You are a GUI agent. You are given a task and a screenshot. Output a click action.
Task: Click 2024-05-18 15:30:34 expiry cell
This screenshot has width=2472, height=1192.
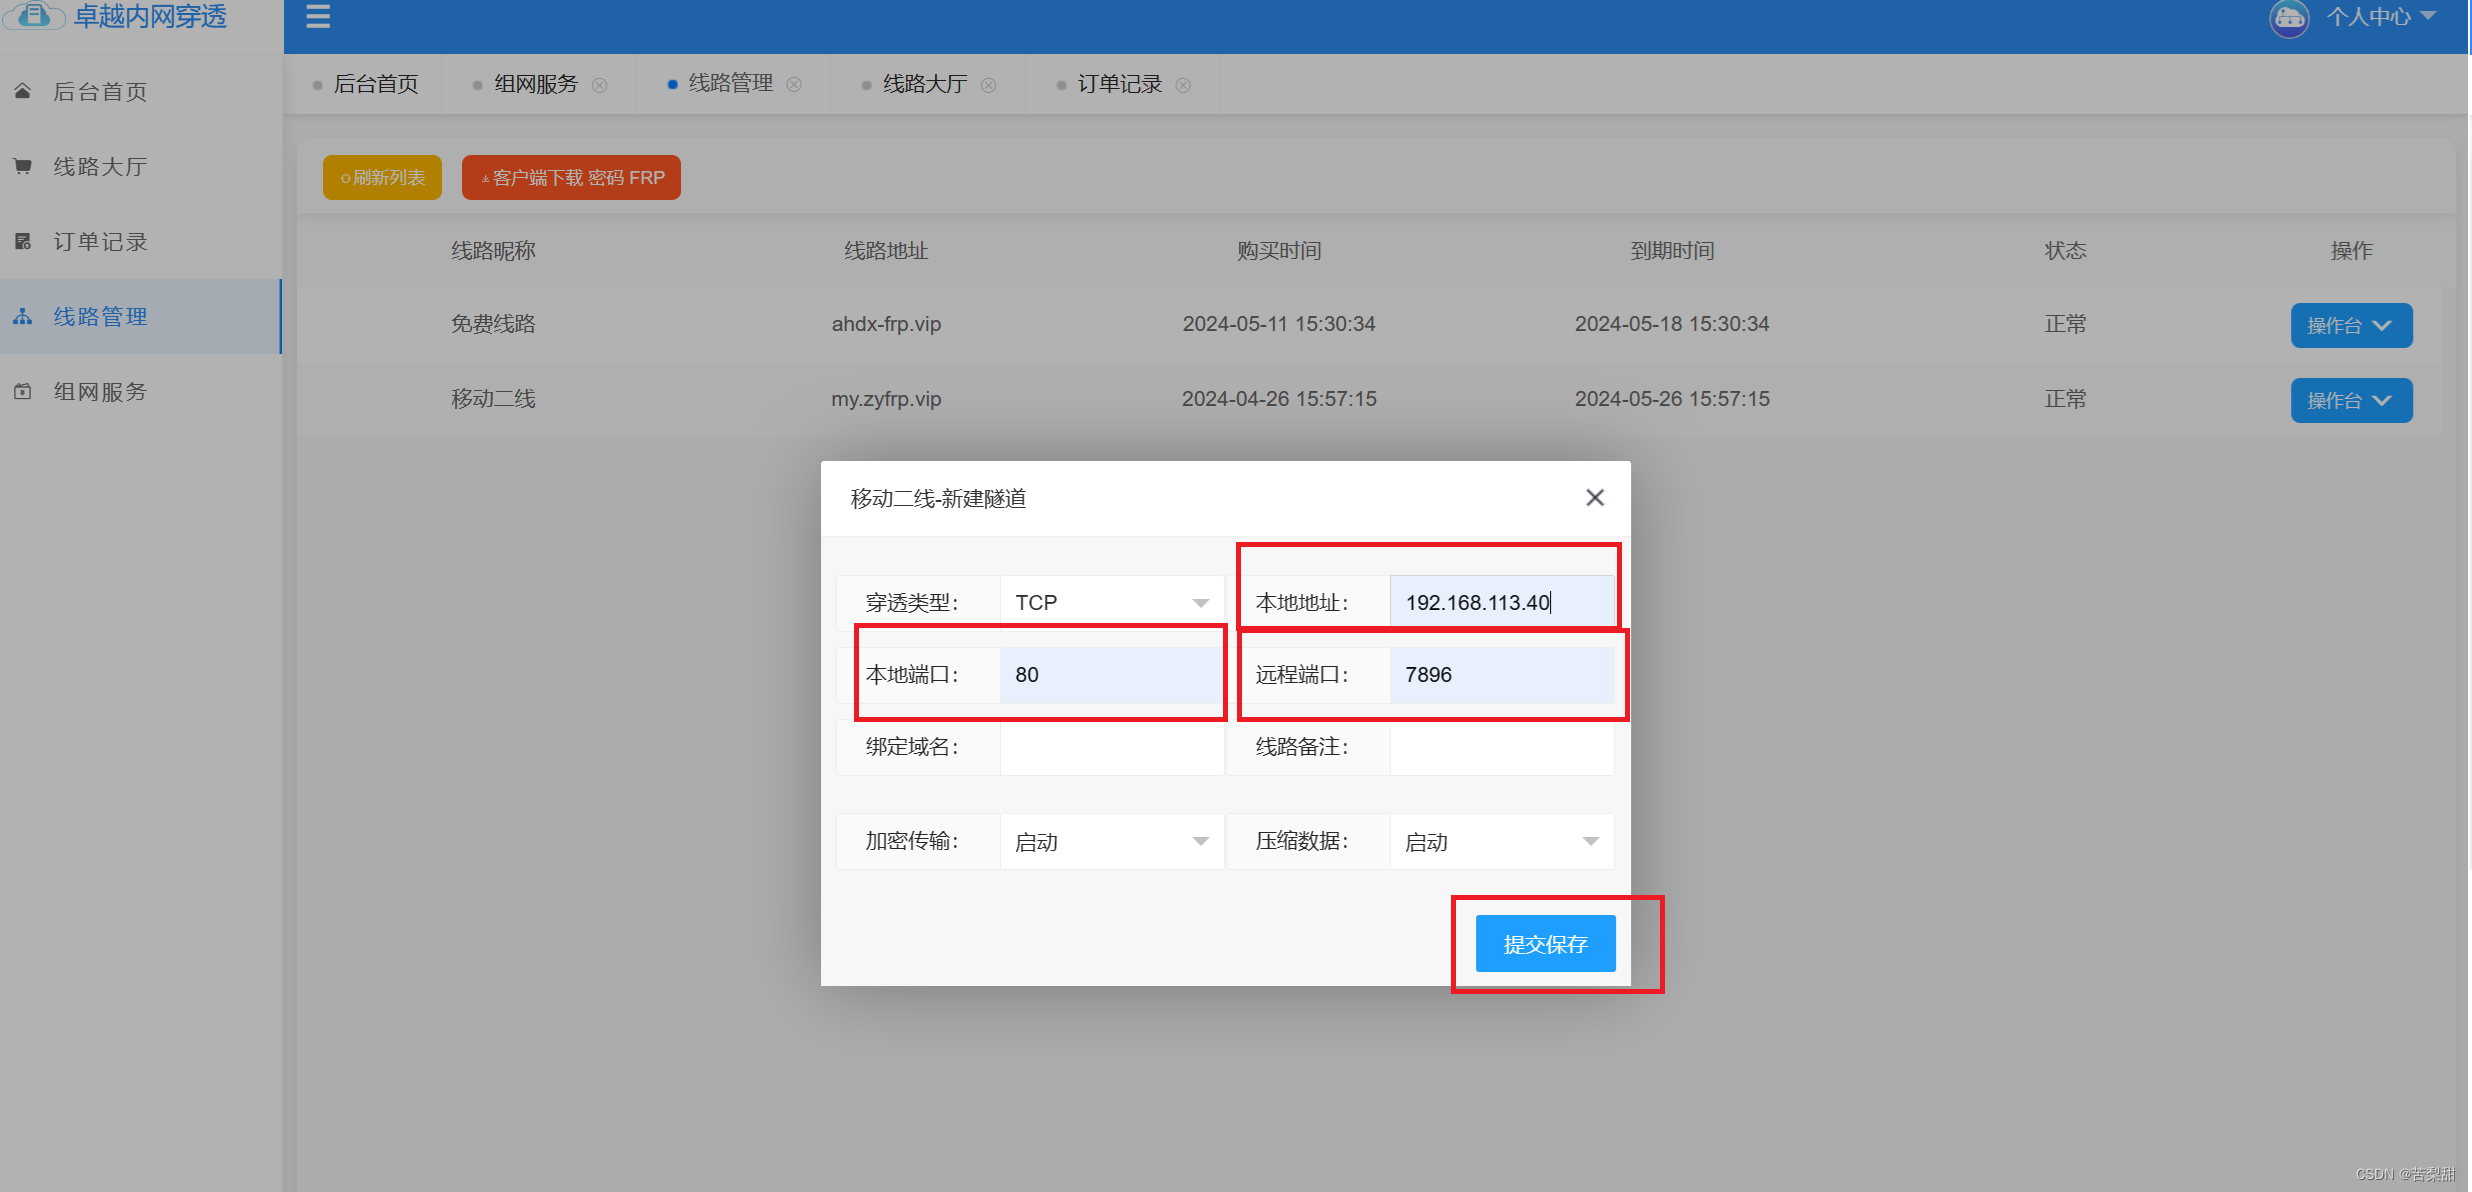[1672, 324]
